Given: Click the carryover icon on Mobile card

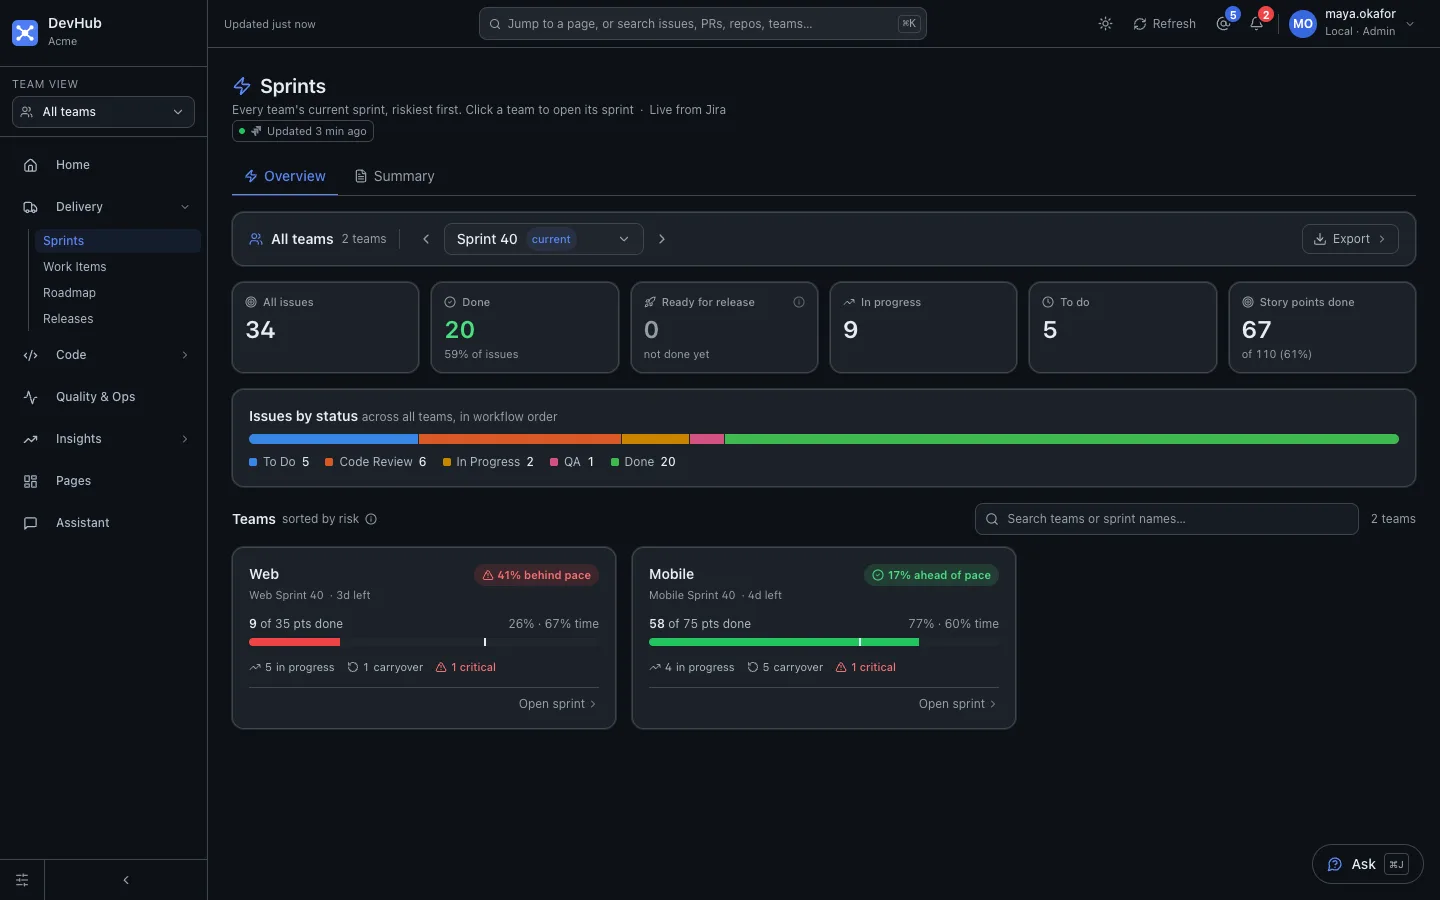Looking at the screenshot, I should pyautogui.click(x=753, y=667).
